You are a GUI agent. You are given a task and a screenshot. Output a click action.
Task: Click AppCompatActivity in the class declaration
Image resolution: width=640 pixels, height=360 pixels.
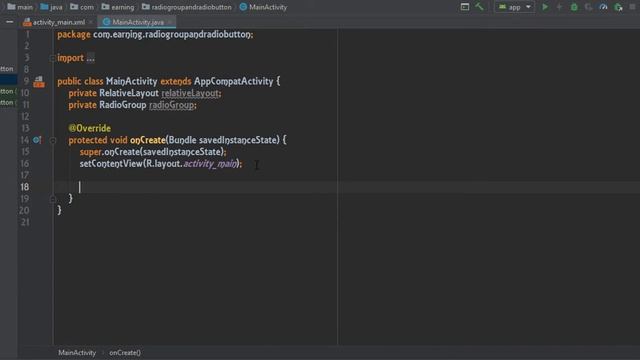(x=233, y=81)
